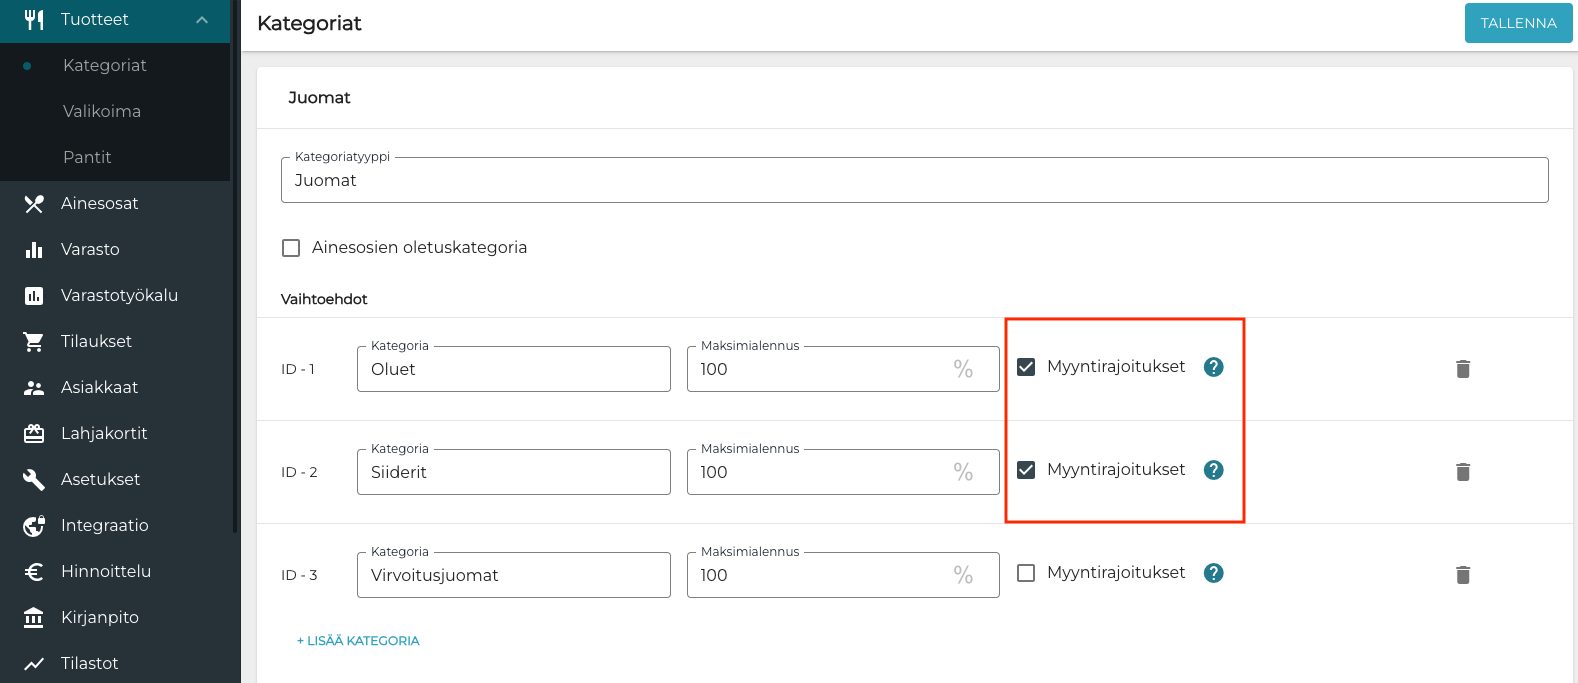The height and width of the screenshot is (683, 1578).
Task: Click help icon in Siiderit row
Action: tap(1213, 470)
